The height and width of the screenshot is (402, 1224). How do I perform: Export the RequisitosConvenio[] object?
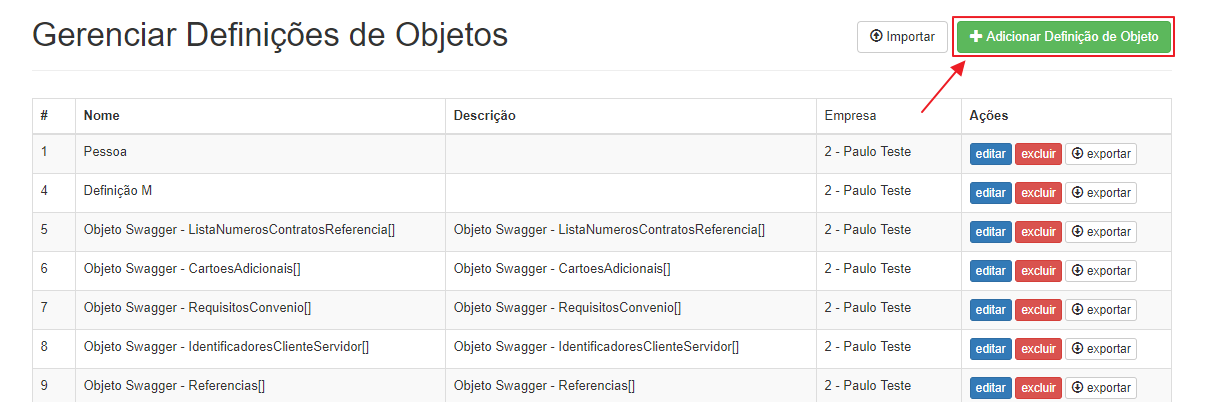pos(1101,310)
